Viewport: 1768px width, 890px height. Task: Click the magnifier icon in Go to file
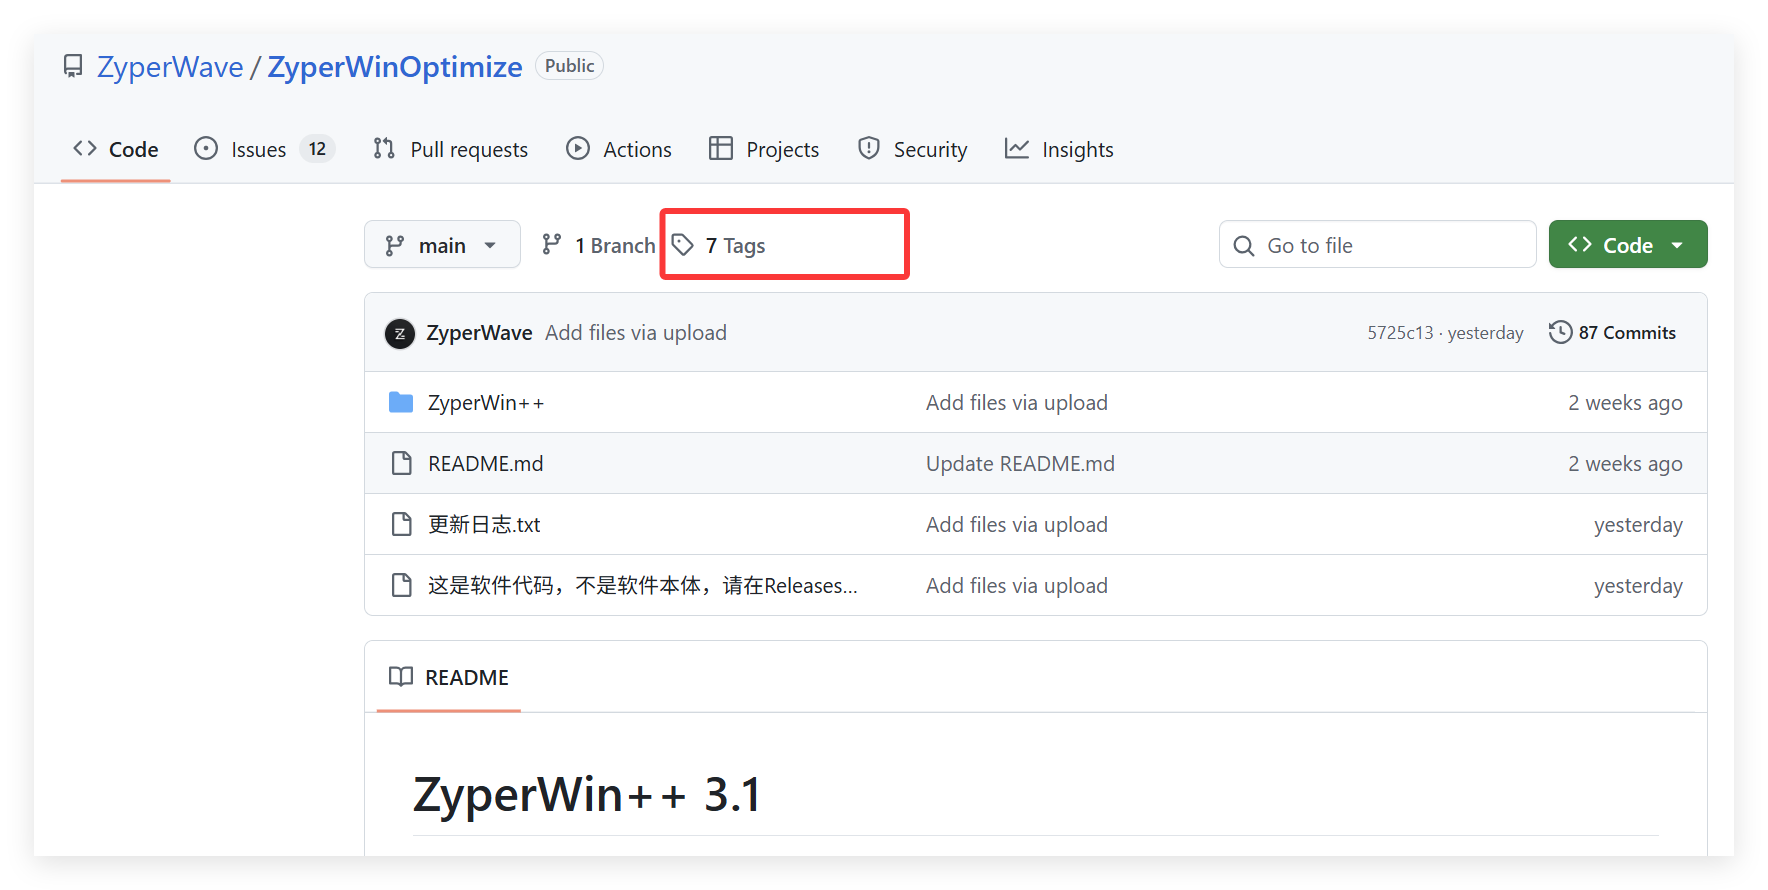1244,246
